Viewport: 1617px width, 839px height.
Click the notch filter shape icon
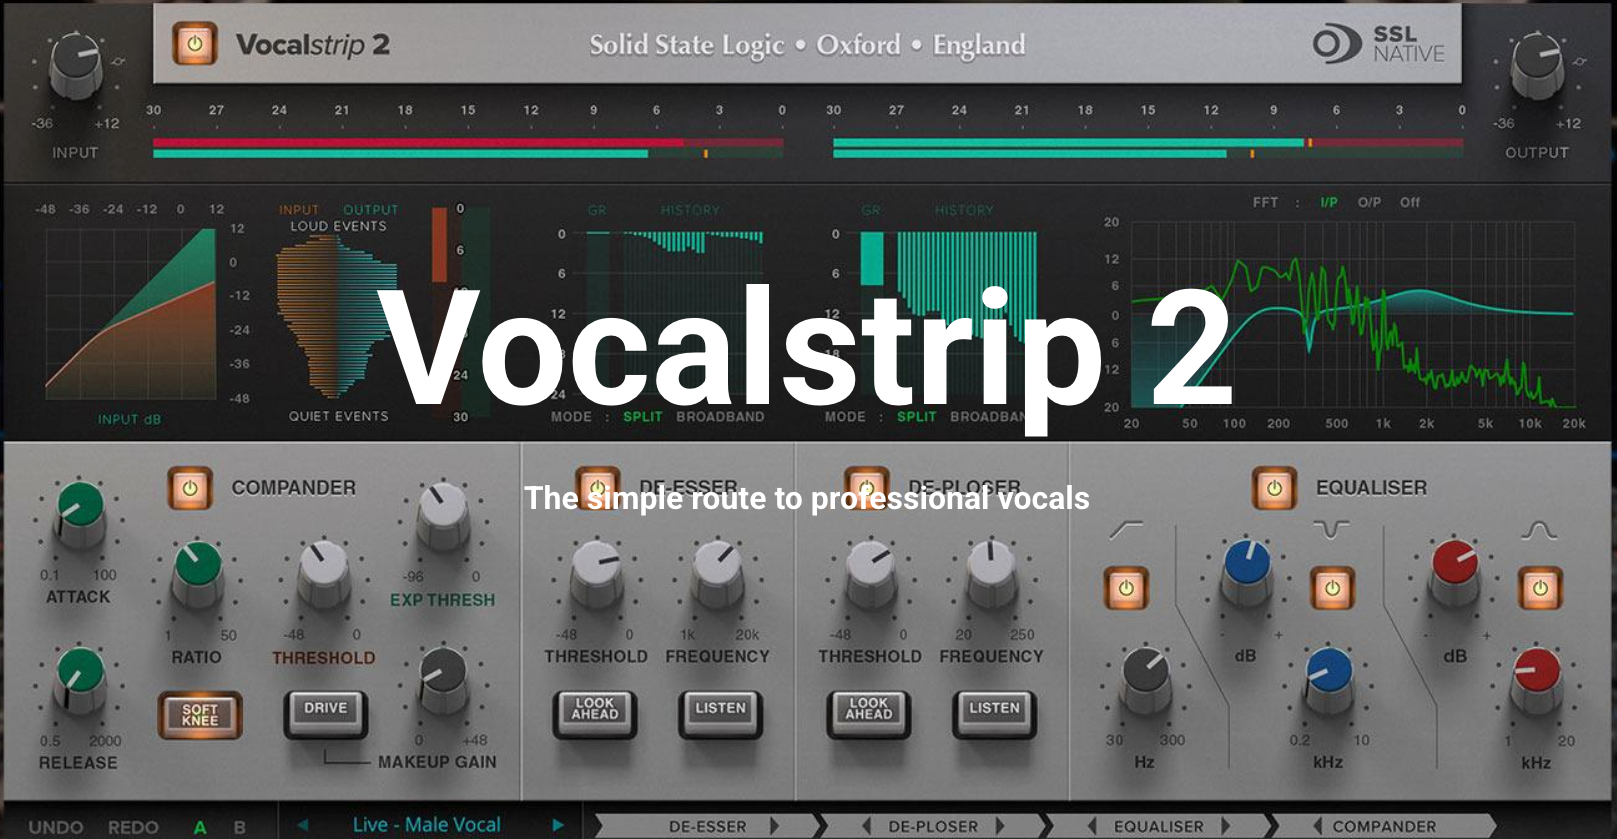(1331, 529)
